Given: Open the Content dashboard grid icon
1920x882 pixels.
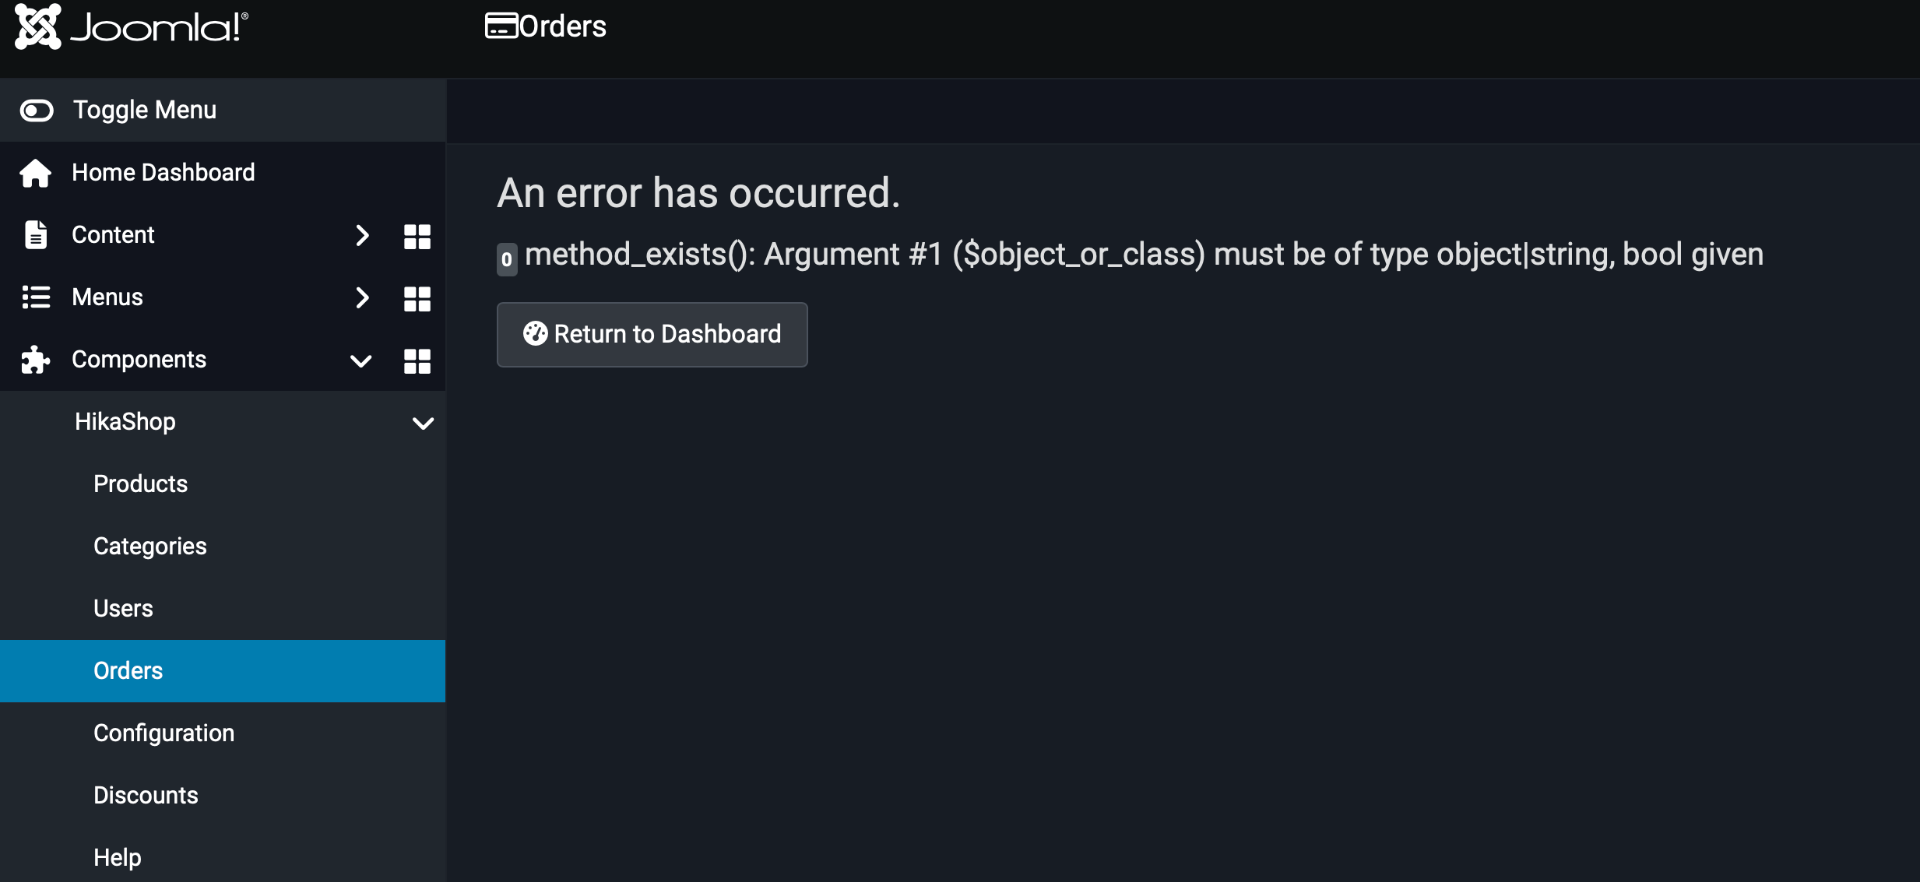Looking at the screenshot, I should point(417,236).
